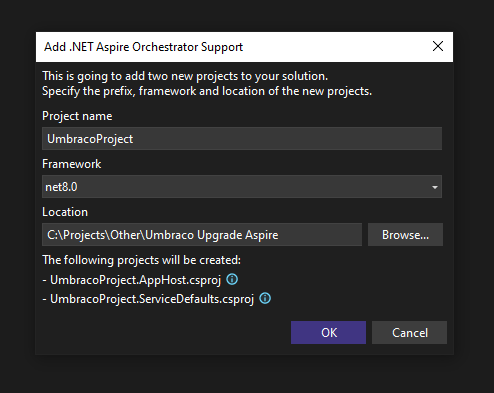Click the dialog title 'Add .NET Aspire Orchestrator Support'
The image size is (494, 393).
(x=143, y=47)
